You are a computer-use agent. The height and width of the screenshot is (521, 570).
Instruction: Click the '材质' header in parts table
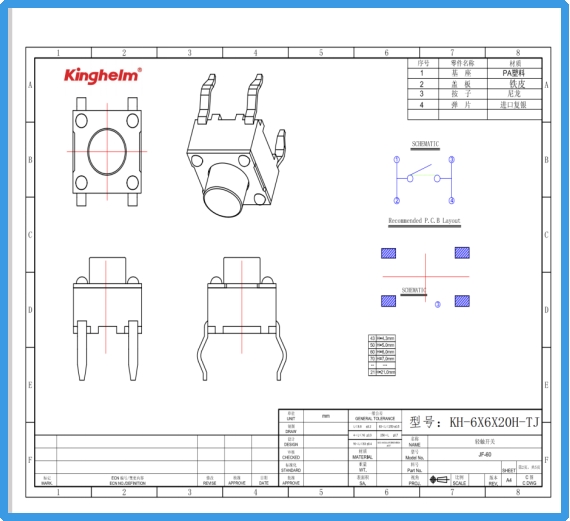coord(515,63)
